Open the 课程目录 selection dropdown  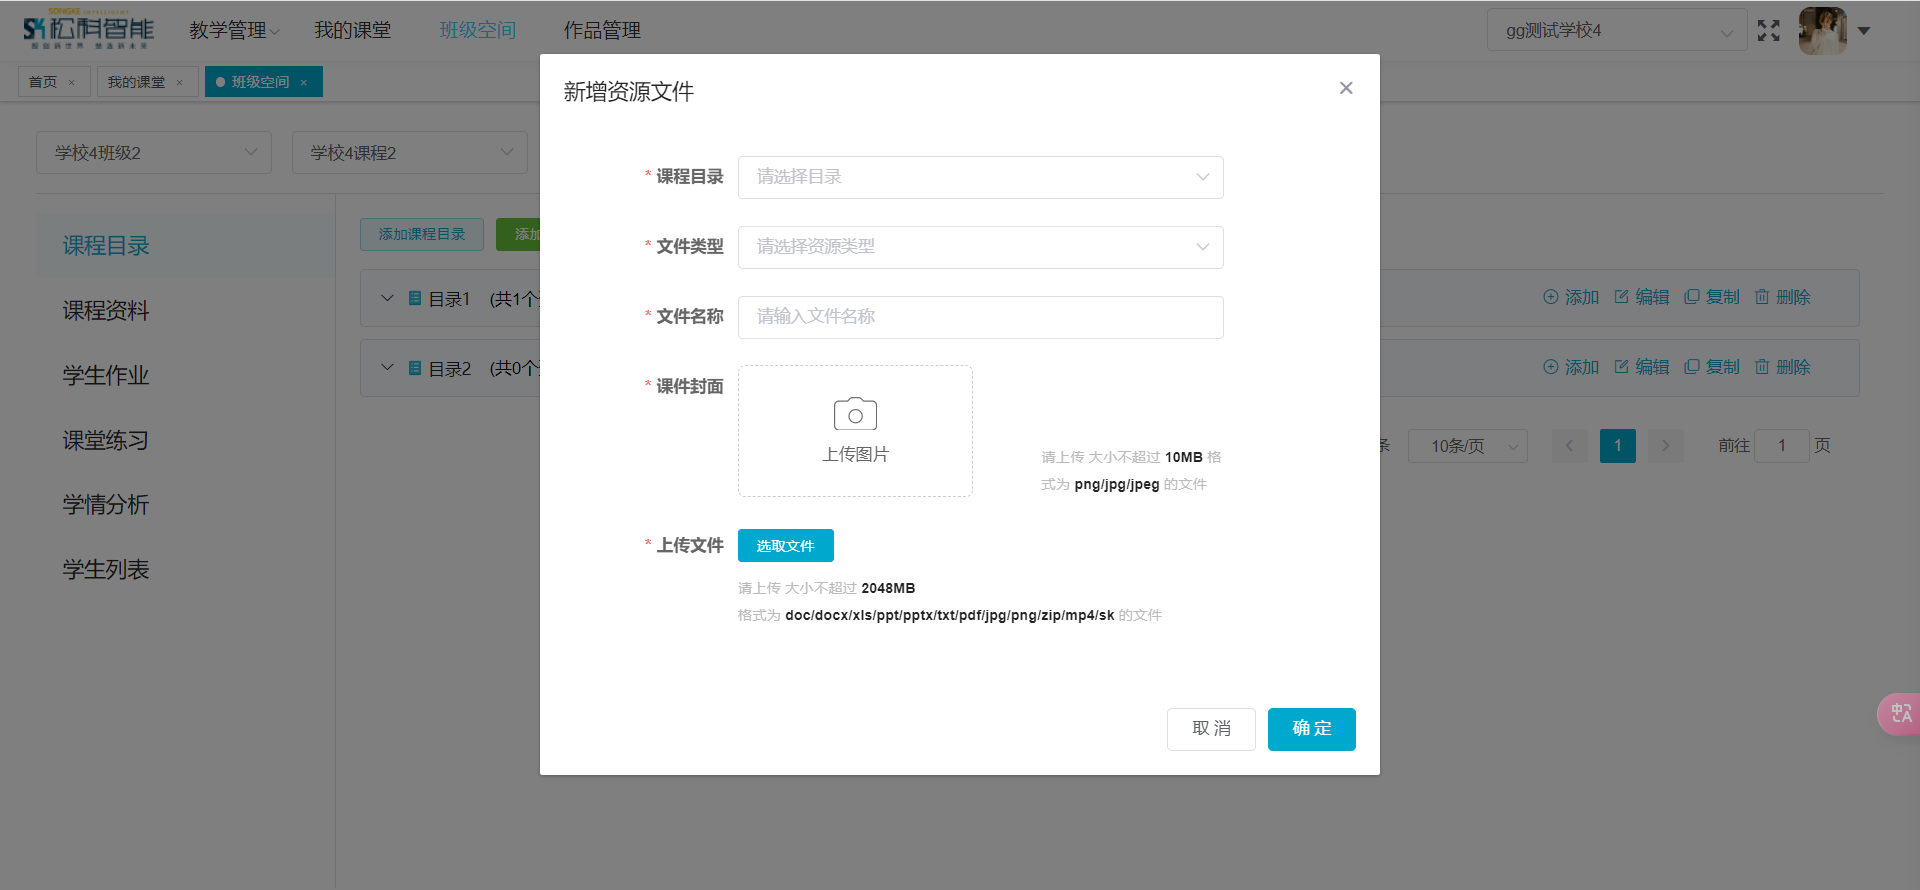[980, 177]
